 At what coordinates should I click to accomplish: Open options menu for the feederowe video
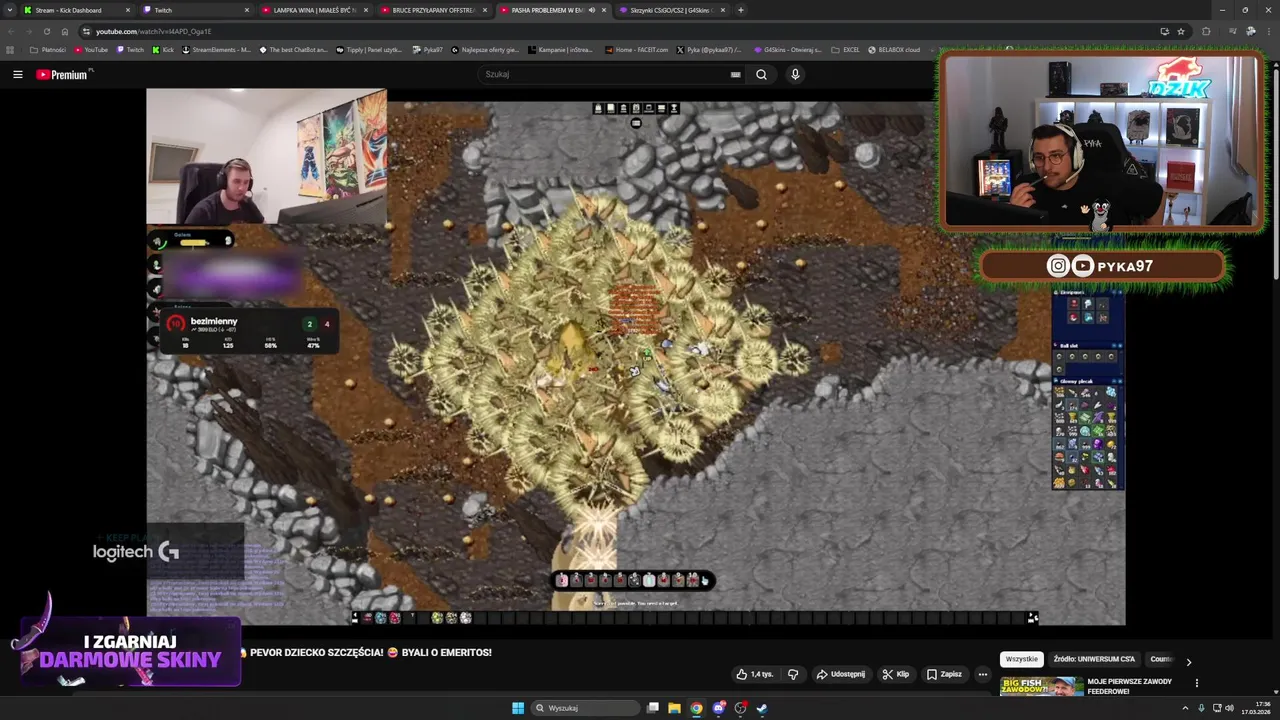[1196, 683]
